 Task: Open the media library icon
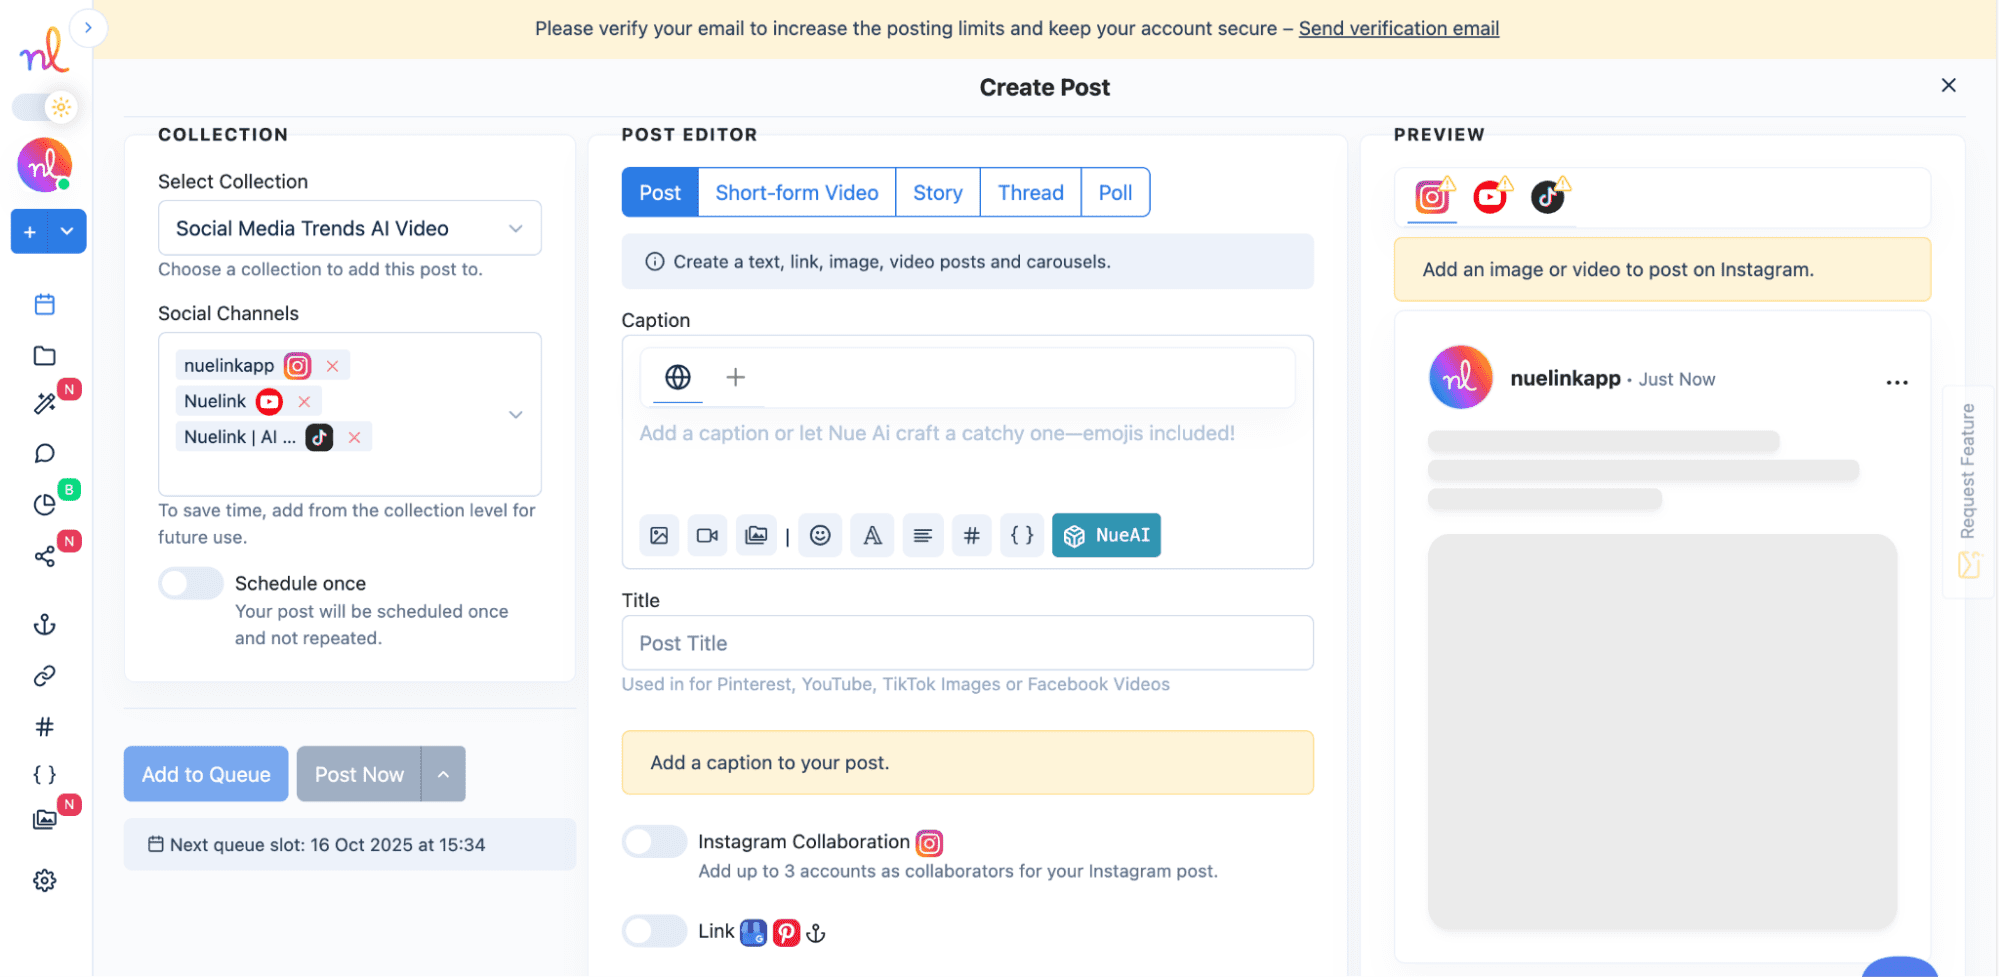coord(757,535)
